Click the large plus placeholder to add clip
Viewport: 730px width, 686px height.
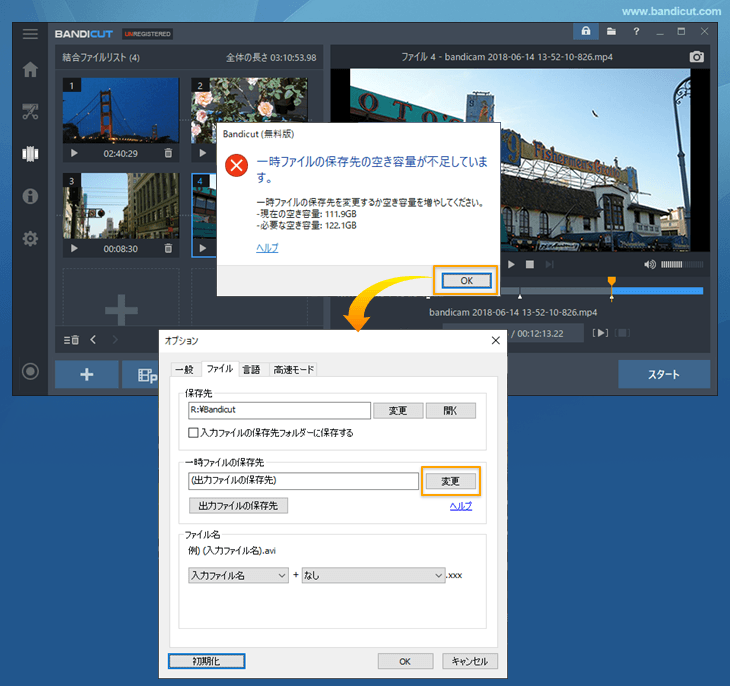[x=121, y=310]
